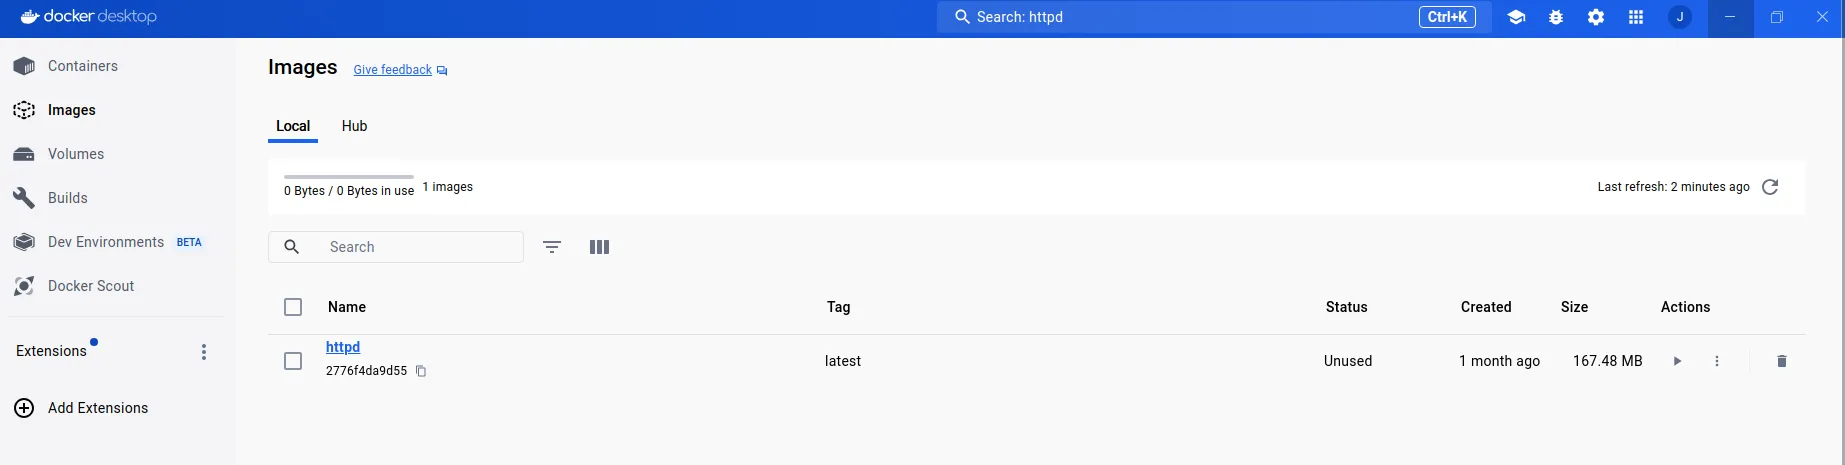1845x465 pixels.
Task: Open the Extensions options menu
Action: 204,352
